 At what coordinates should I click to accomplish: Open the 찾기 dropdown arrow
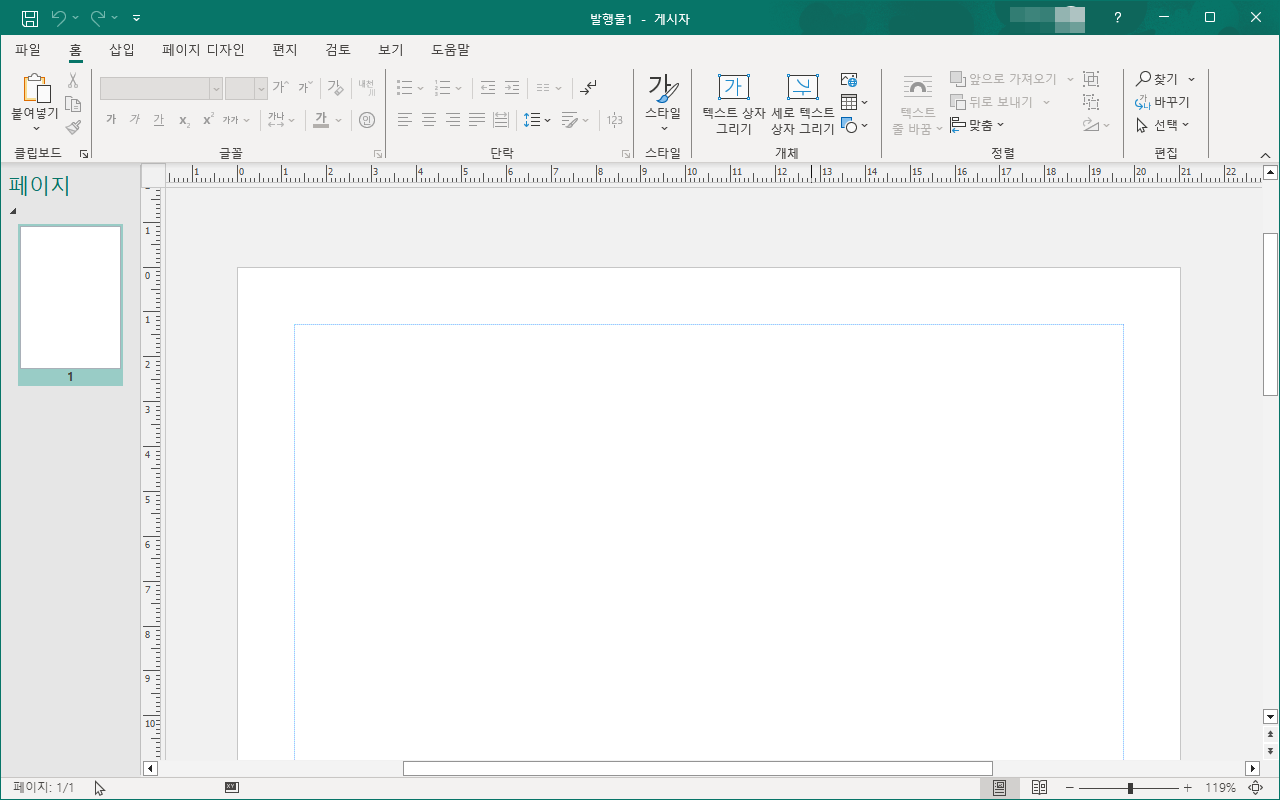1191,79
